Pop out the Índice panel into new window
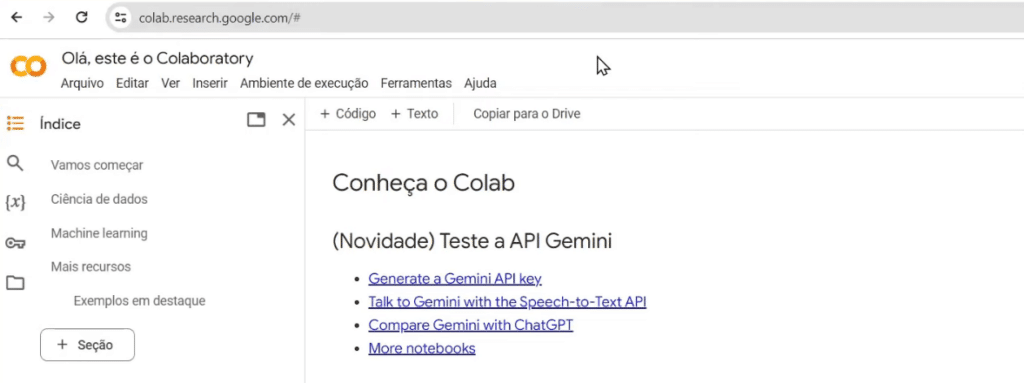The height and width of the screenshot is (383, 1024). pos(256,120)
